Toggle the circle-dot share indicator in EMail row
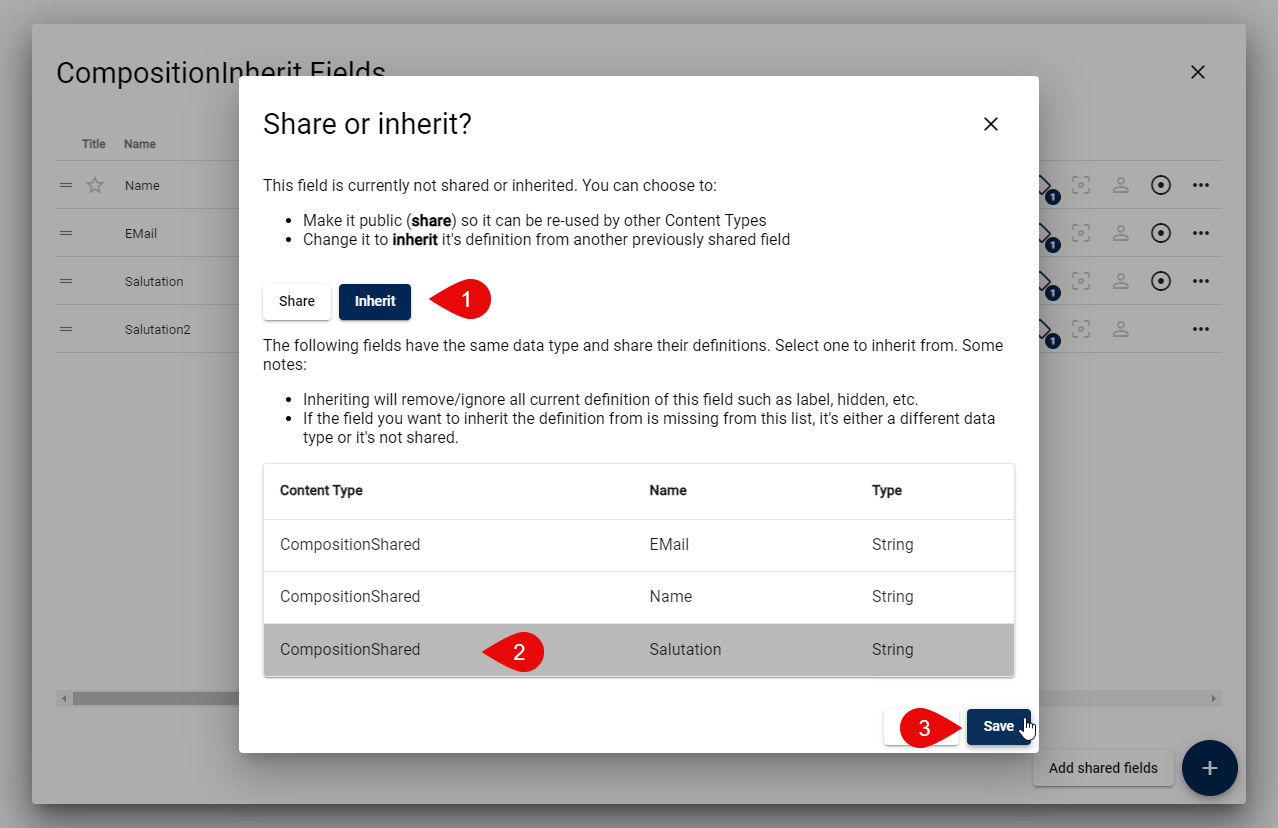Screen dimensions: 1278x828 1160,233
